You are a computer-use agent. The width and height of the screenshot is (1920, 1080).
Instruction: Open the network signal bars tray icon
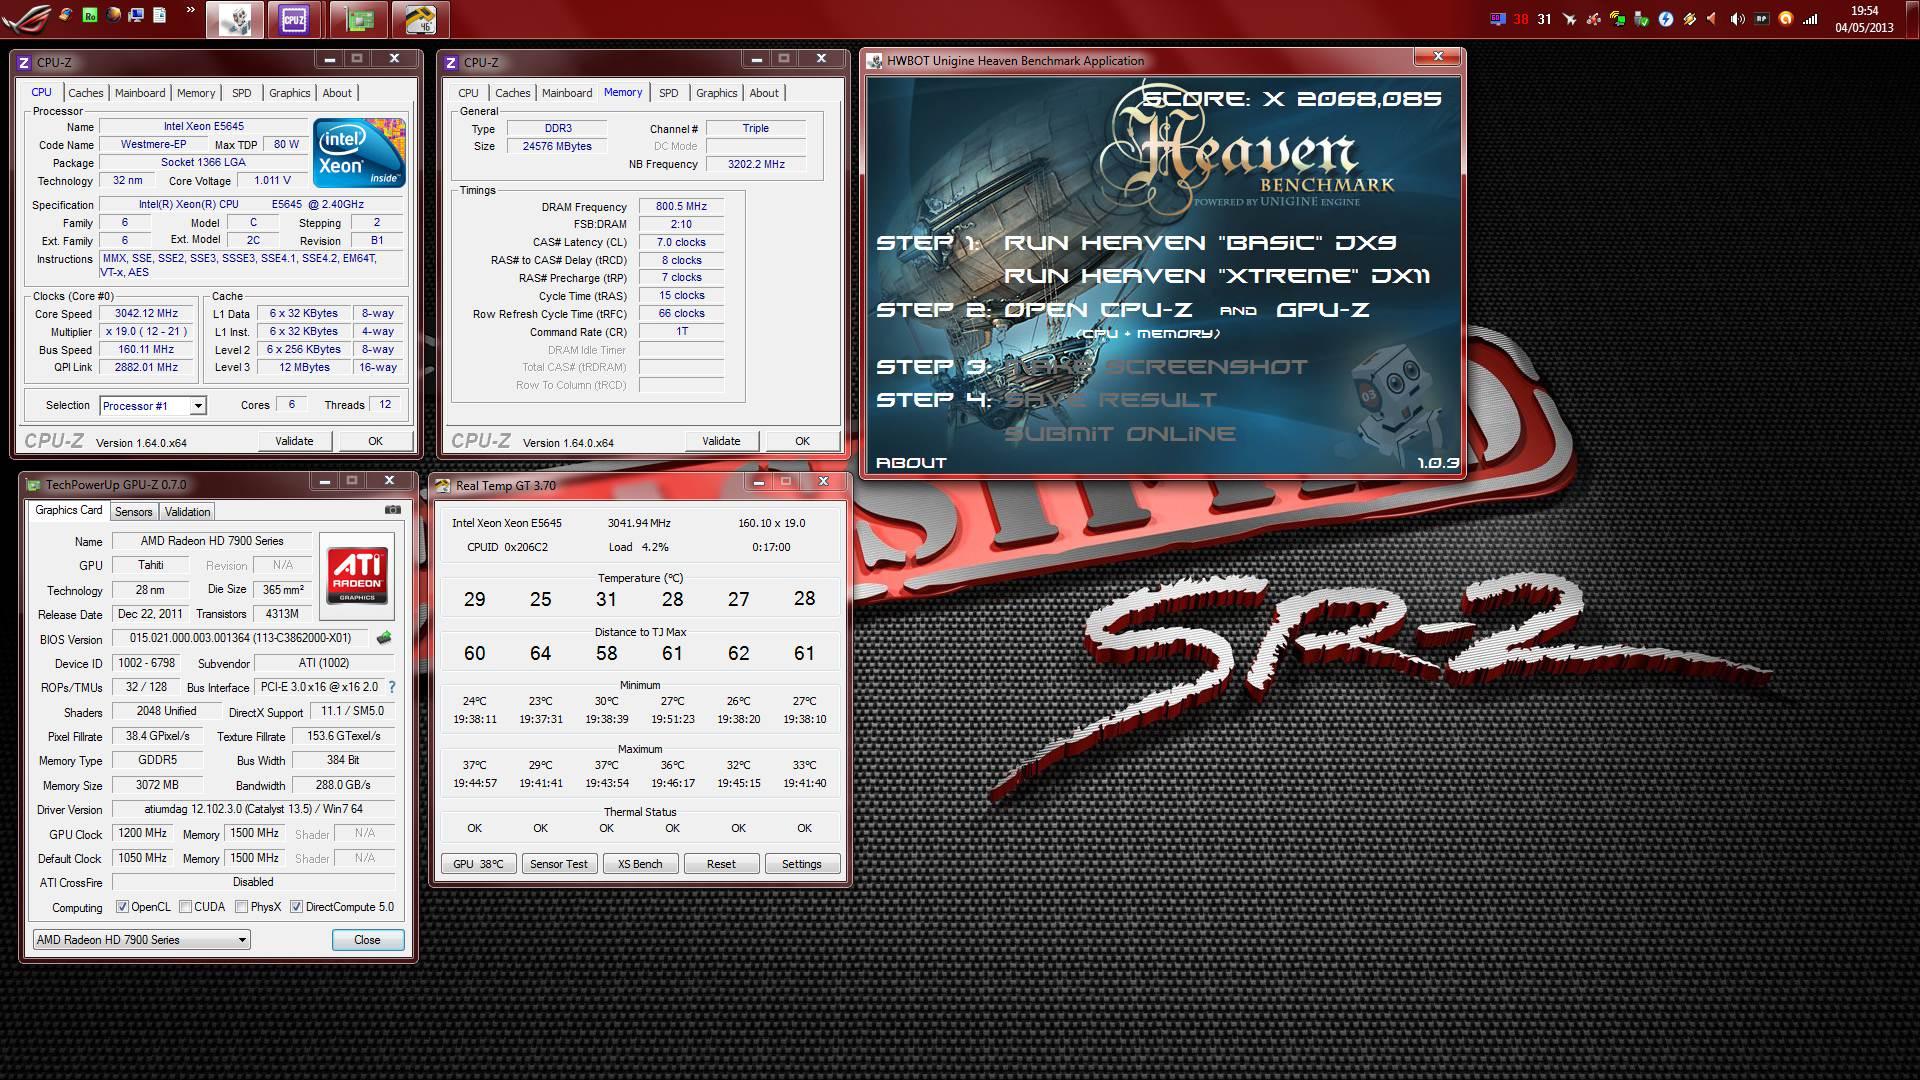point(1810,18)
